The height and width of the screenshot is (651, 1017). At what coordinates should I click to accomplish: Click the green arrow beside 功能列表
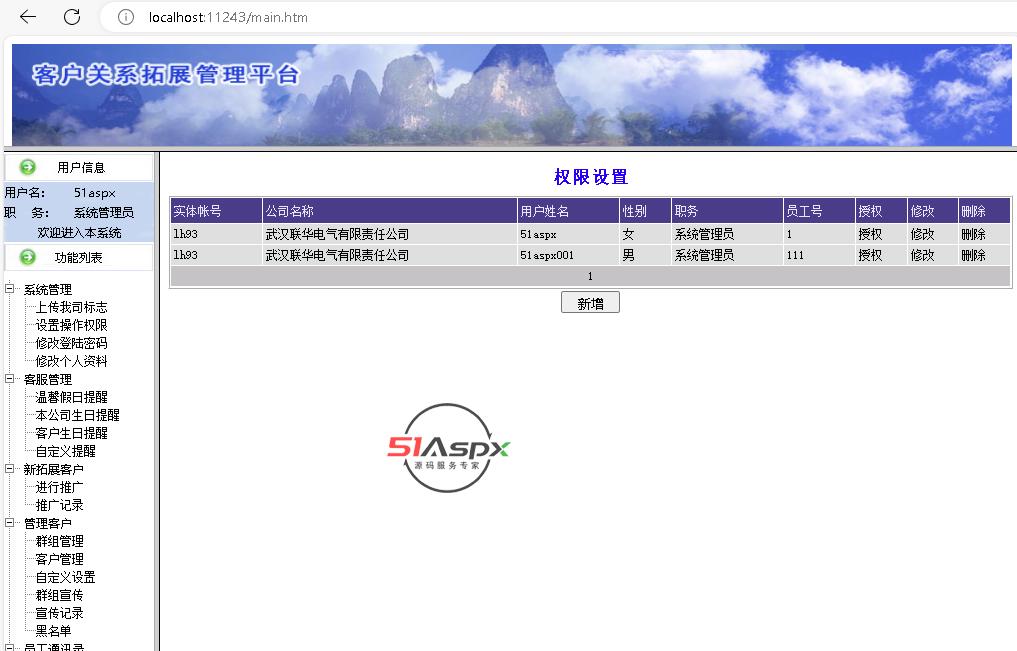click(x=28, y=257)
